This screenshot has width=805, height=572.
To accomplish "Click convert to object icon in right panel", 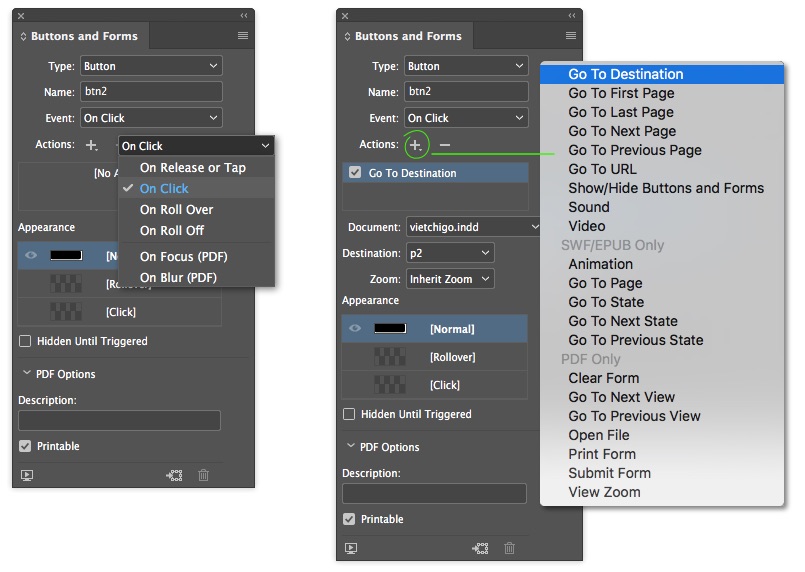I will 480,548.
